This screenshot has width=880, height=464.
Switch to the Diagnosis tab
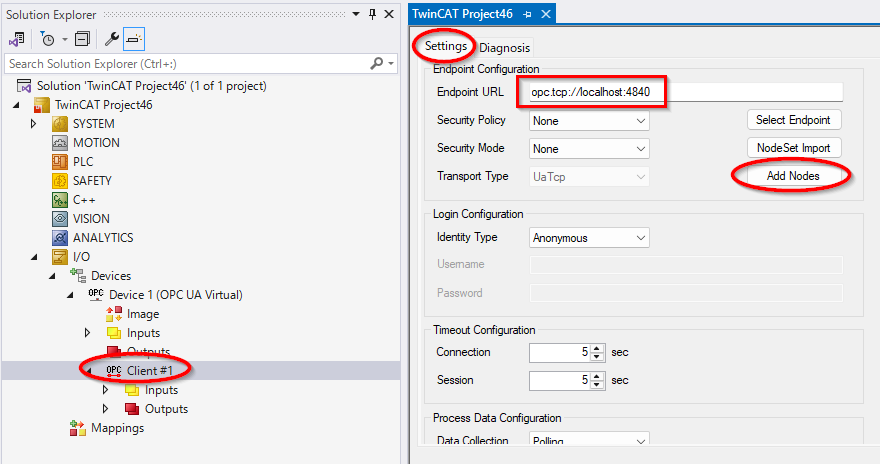pyautogui.click(x=505, y=47)
